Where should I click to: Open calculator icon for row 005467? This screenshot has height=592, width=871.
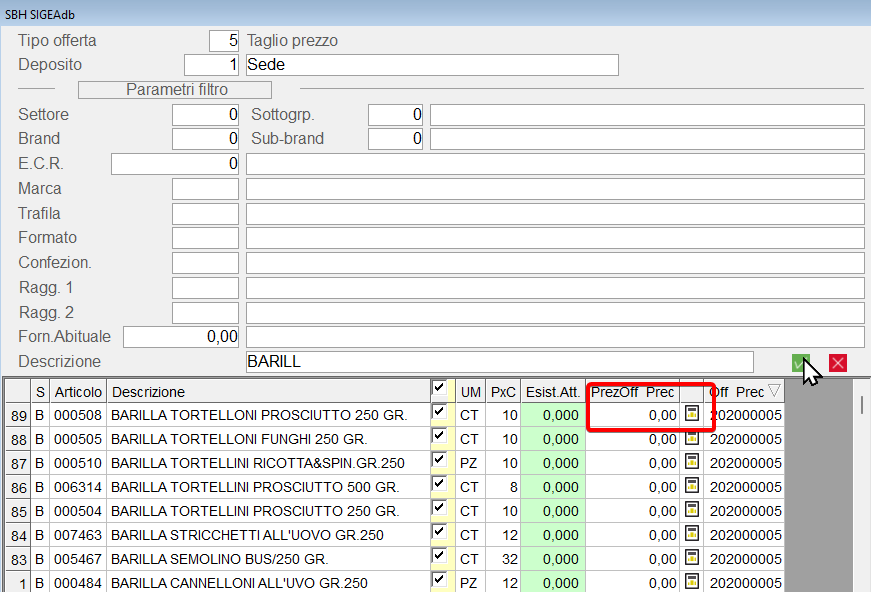[692, 558]
